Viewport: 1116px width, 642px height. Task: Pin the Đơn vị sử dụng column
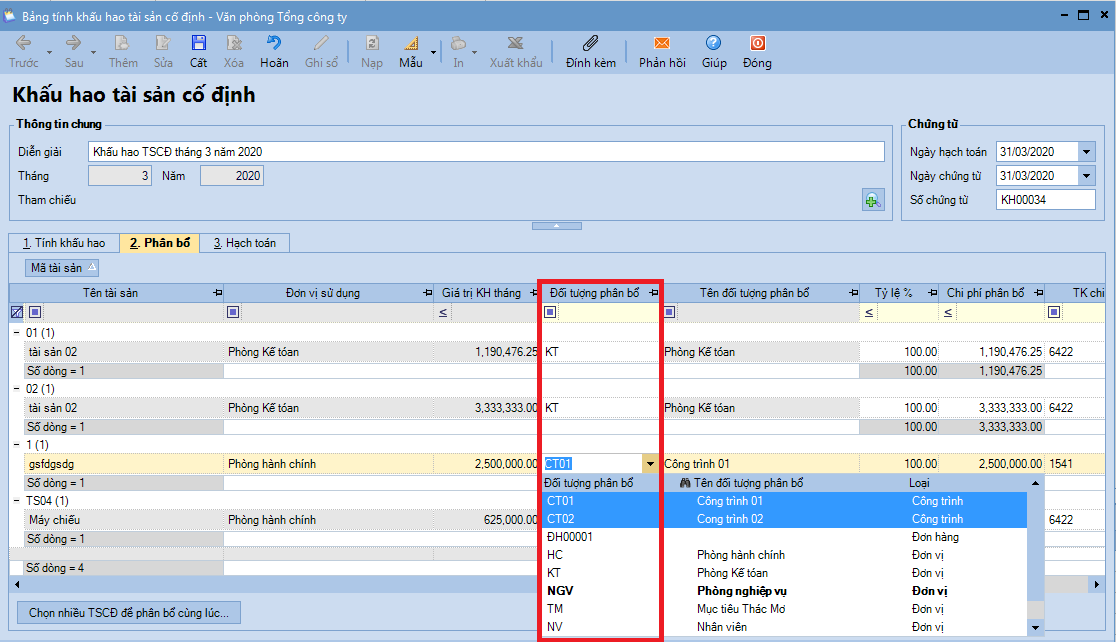(427, 293)
